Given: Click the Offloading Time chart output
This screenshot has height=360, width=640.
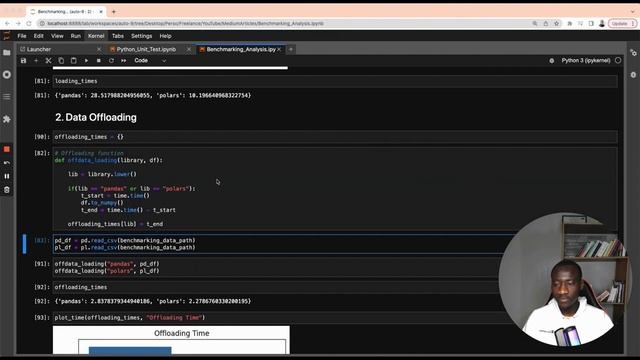Looking at the screenshot, I should pos(171,340).
